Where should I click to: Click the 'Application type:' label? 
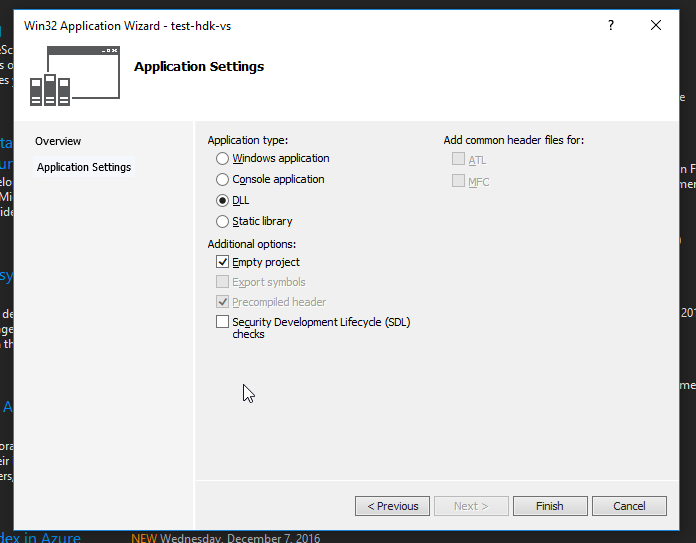pyautogui.click(x=248, y=140)
